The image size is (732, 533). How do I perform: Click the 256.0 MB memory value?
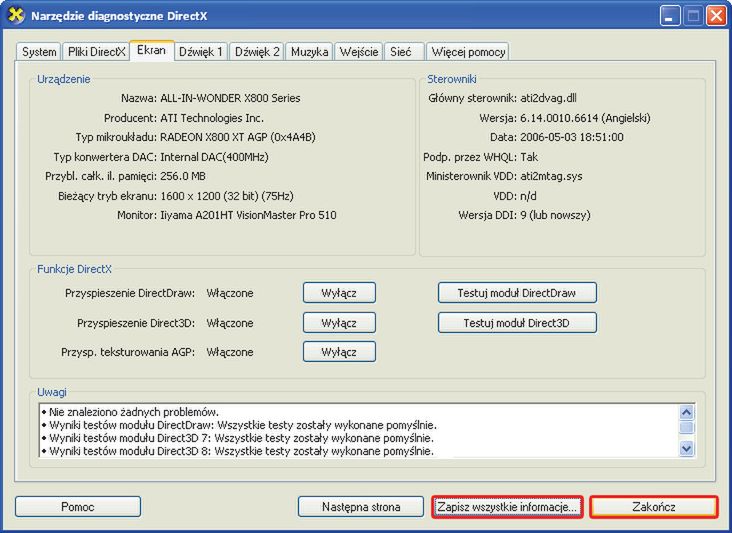[183, 176]
